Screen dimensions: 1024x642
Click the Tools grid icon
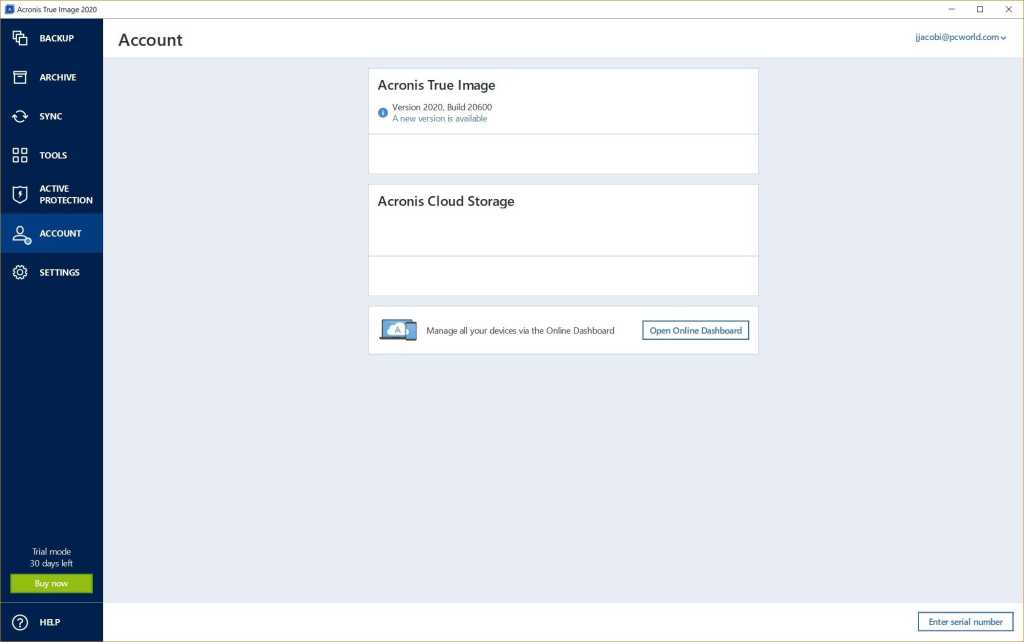pos(20,155)
